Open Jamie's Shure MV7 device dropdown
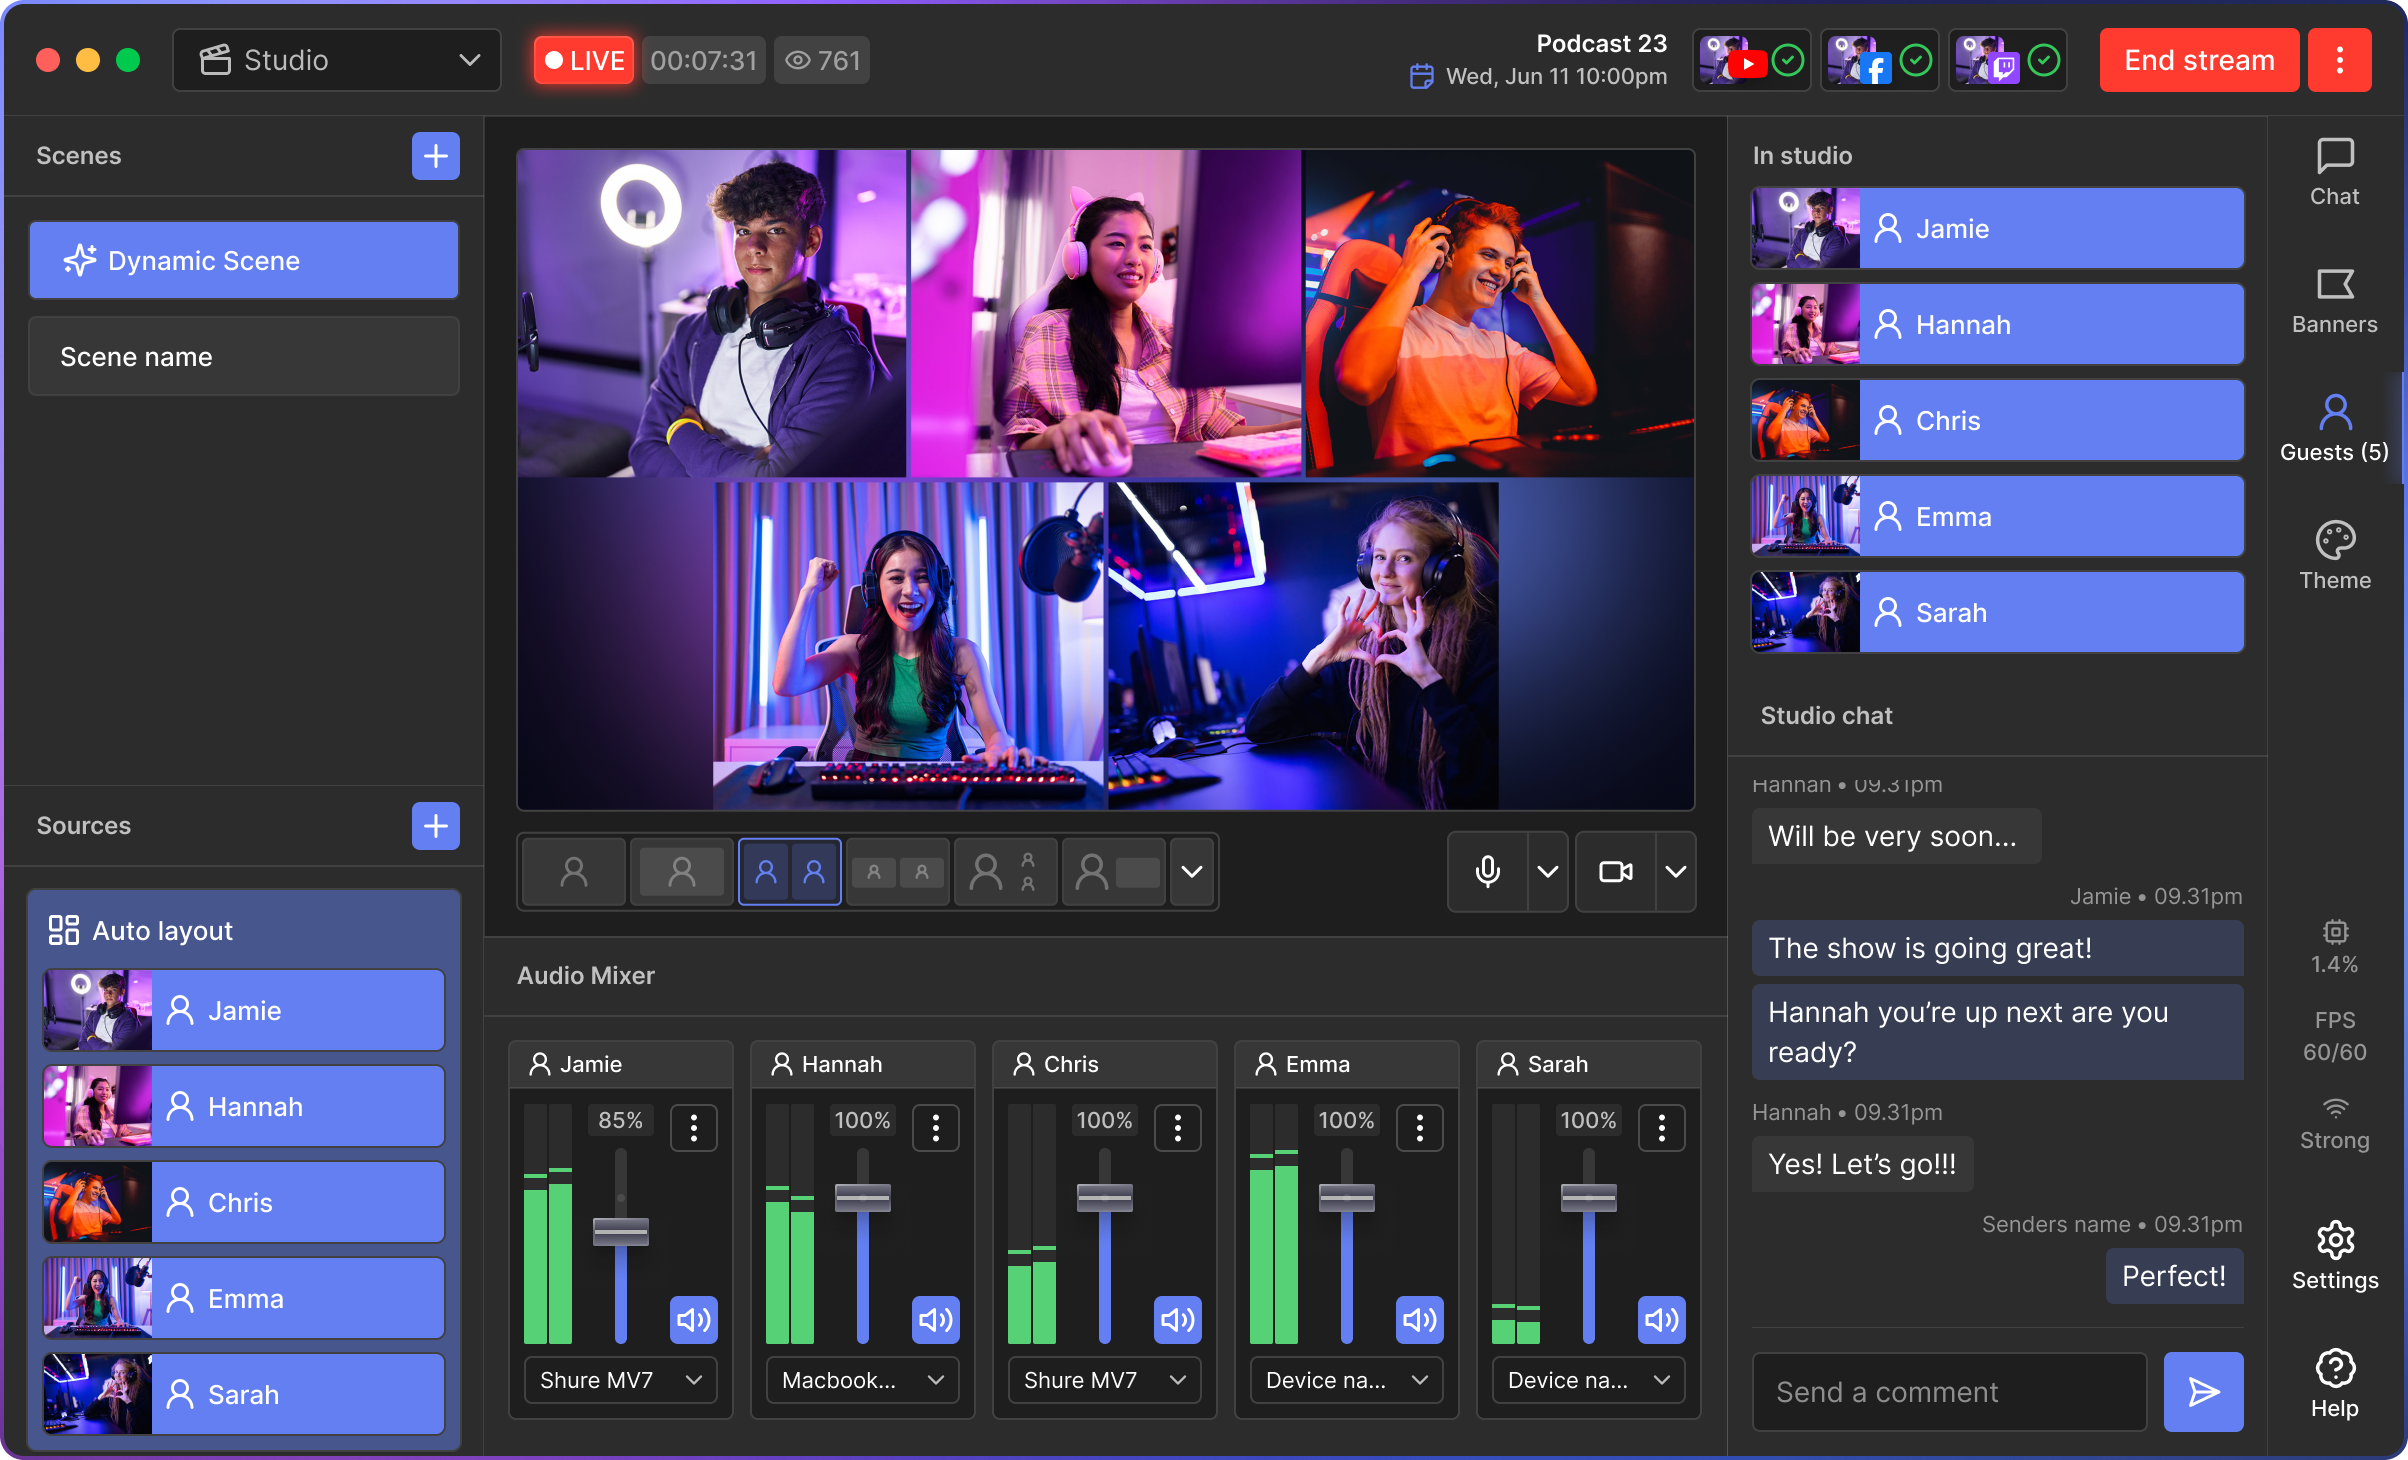 click(x=620, y=1380)
